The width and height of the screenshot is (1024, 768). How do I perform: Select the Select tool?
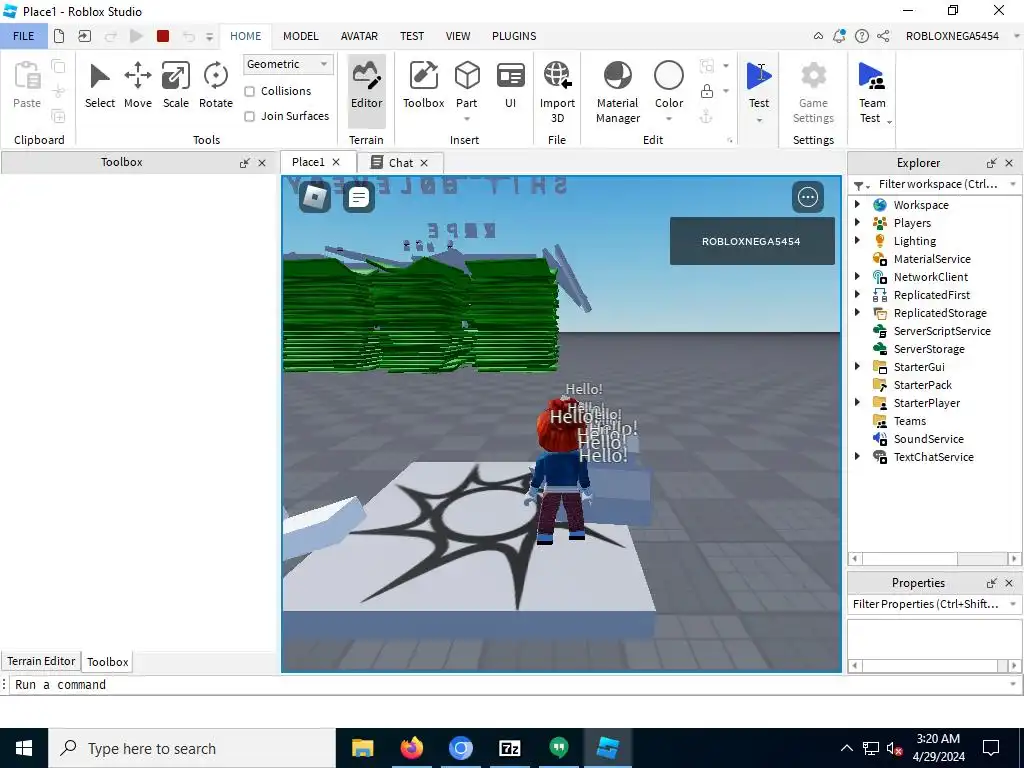pyautogui.click(x=99, y=86)
